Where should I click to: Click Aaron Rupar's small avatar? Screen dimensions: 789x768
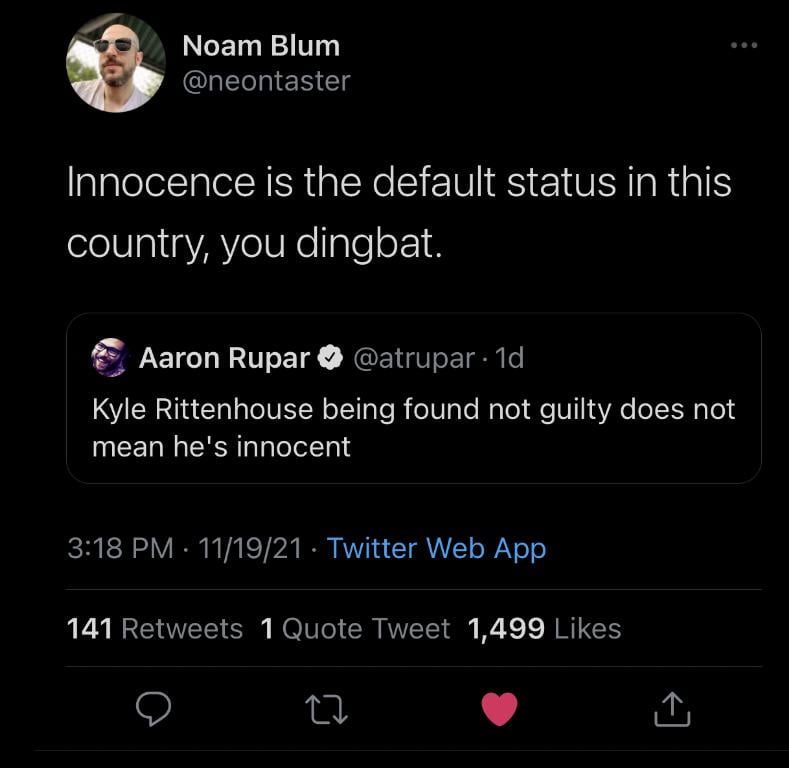pyautogui.click(x=110, y=357)
